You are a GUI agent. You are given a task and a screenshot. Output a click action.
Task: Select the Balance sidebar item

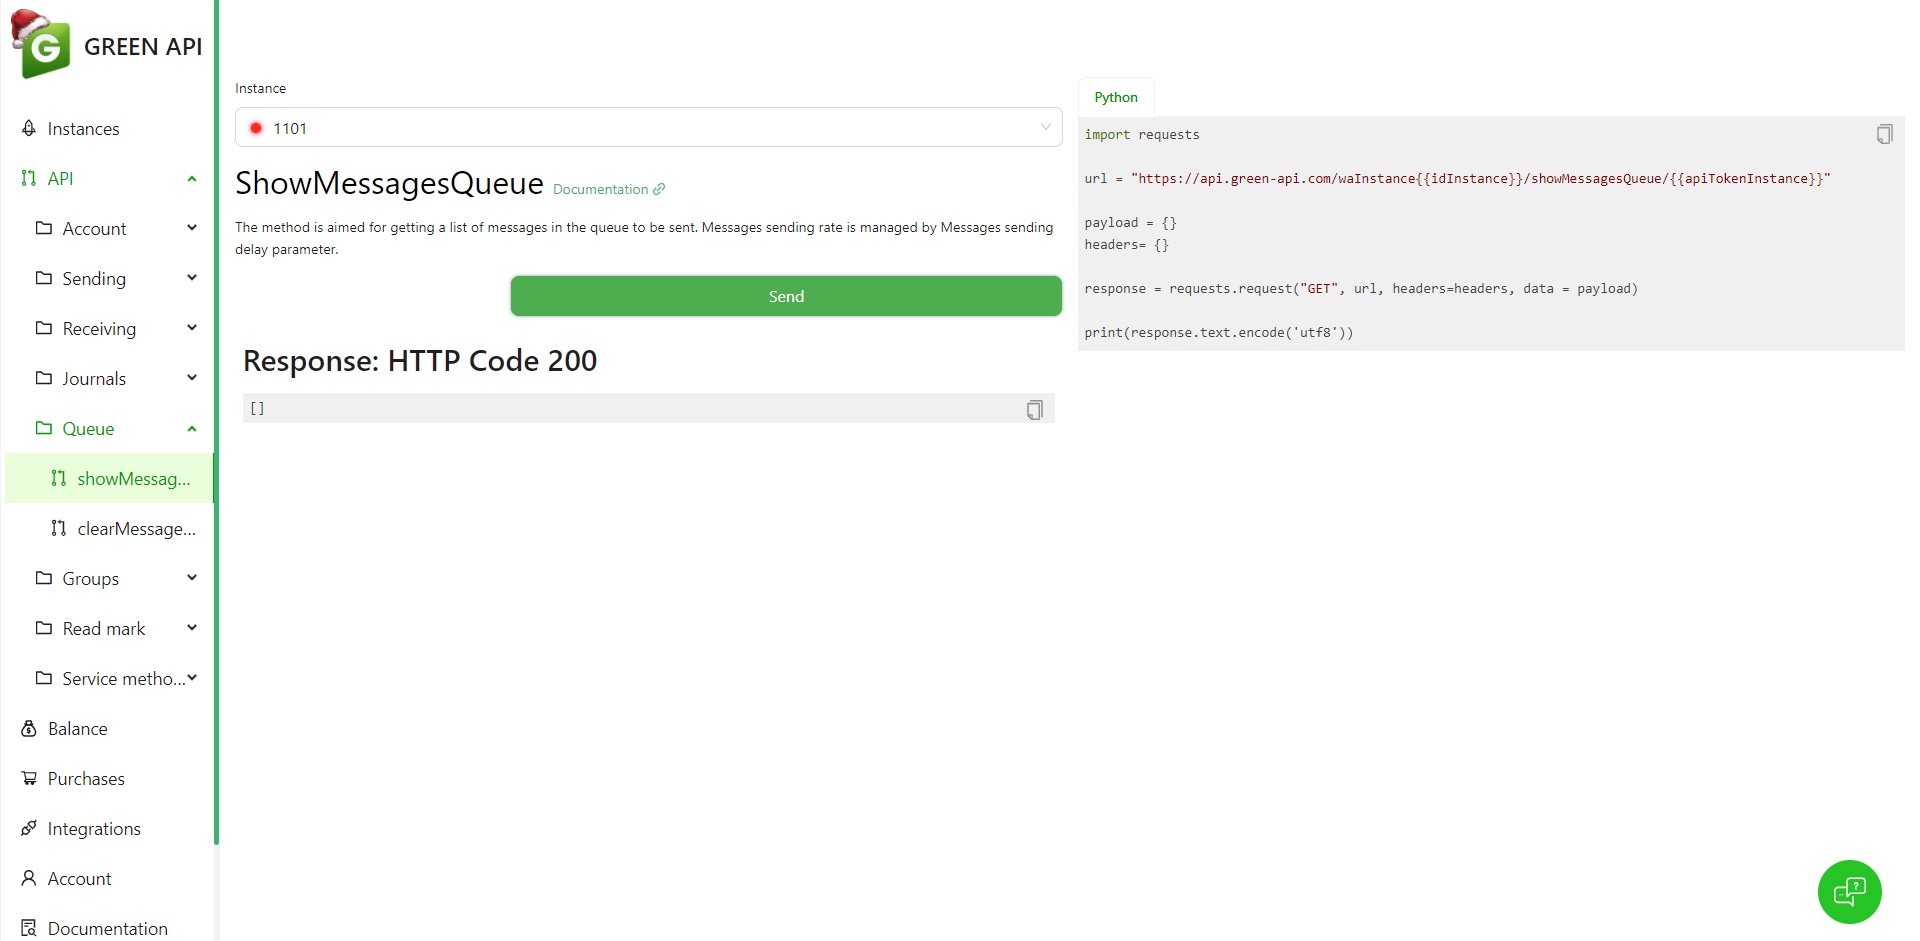78,728
